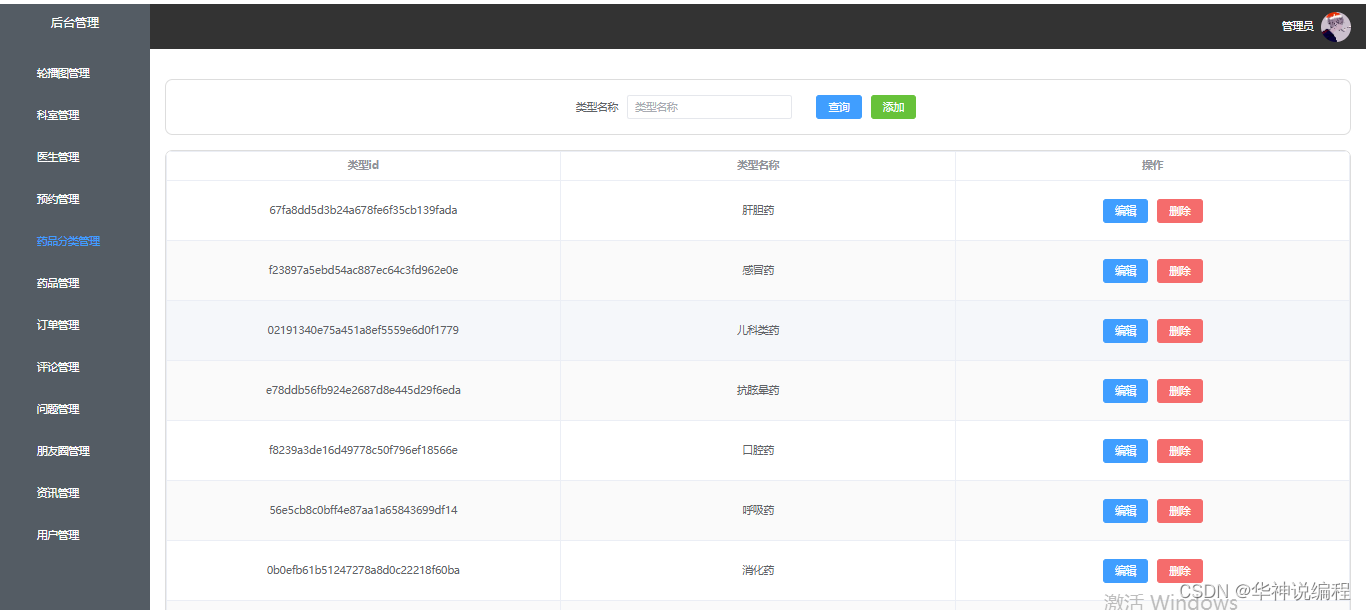Click the blue 查询 button
The height and width of the screenshot is (610, 1366).
pyautogui.click(x=839, y=107)
